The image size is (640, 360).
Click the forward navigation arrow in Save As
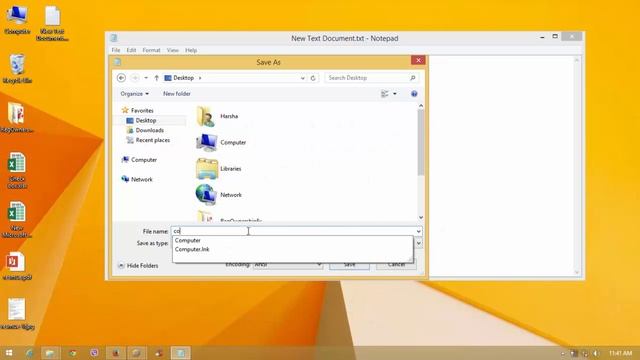pos(135,78)
